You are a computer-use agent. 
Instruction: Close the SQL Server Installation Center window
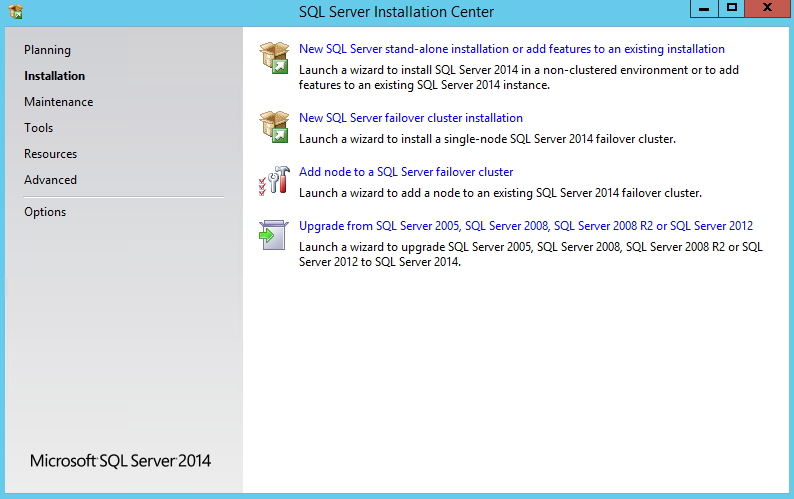point(768,9)
